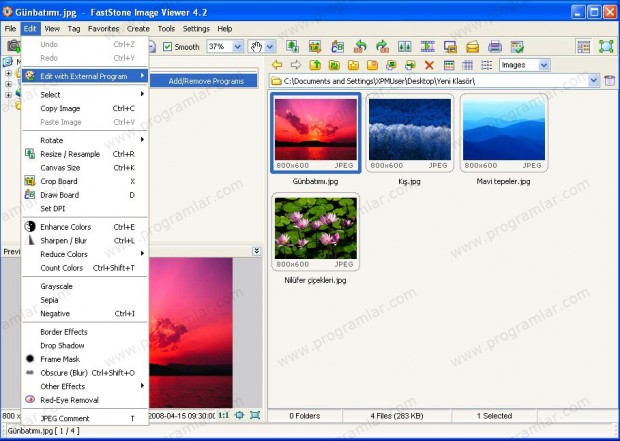Rotate image right using toolbar icon
The image size is (620, 441).
click(x=382, y=46)
